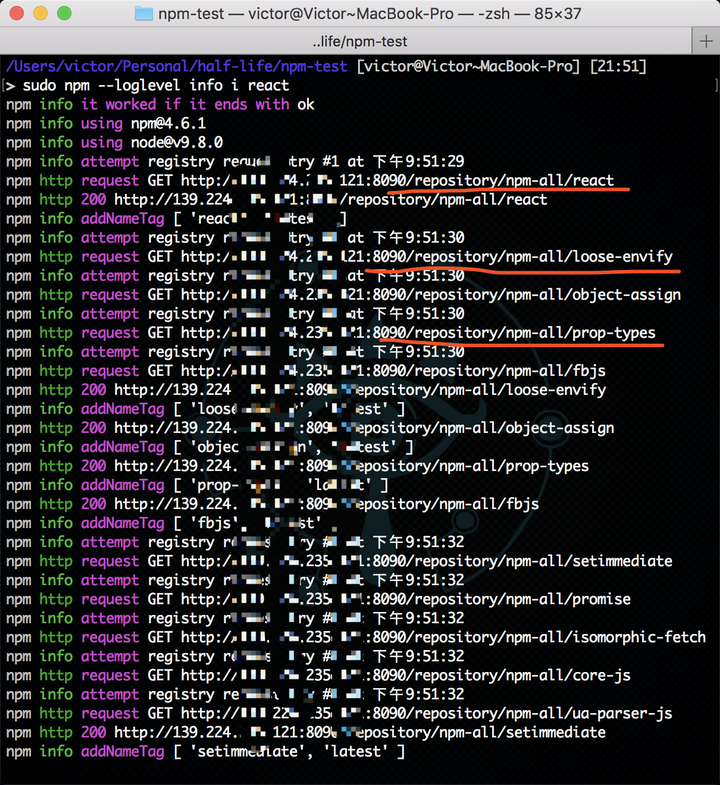
Task: Click the line 'it worked if it ends with ok'
Action: (198, 104)
